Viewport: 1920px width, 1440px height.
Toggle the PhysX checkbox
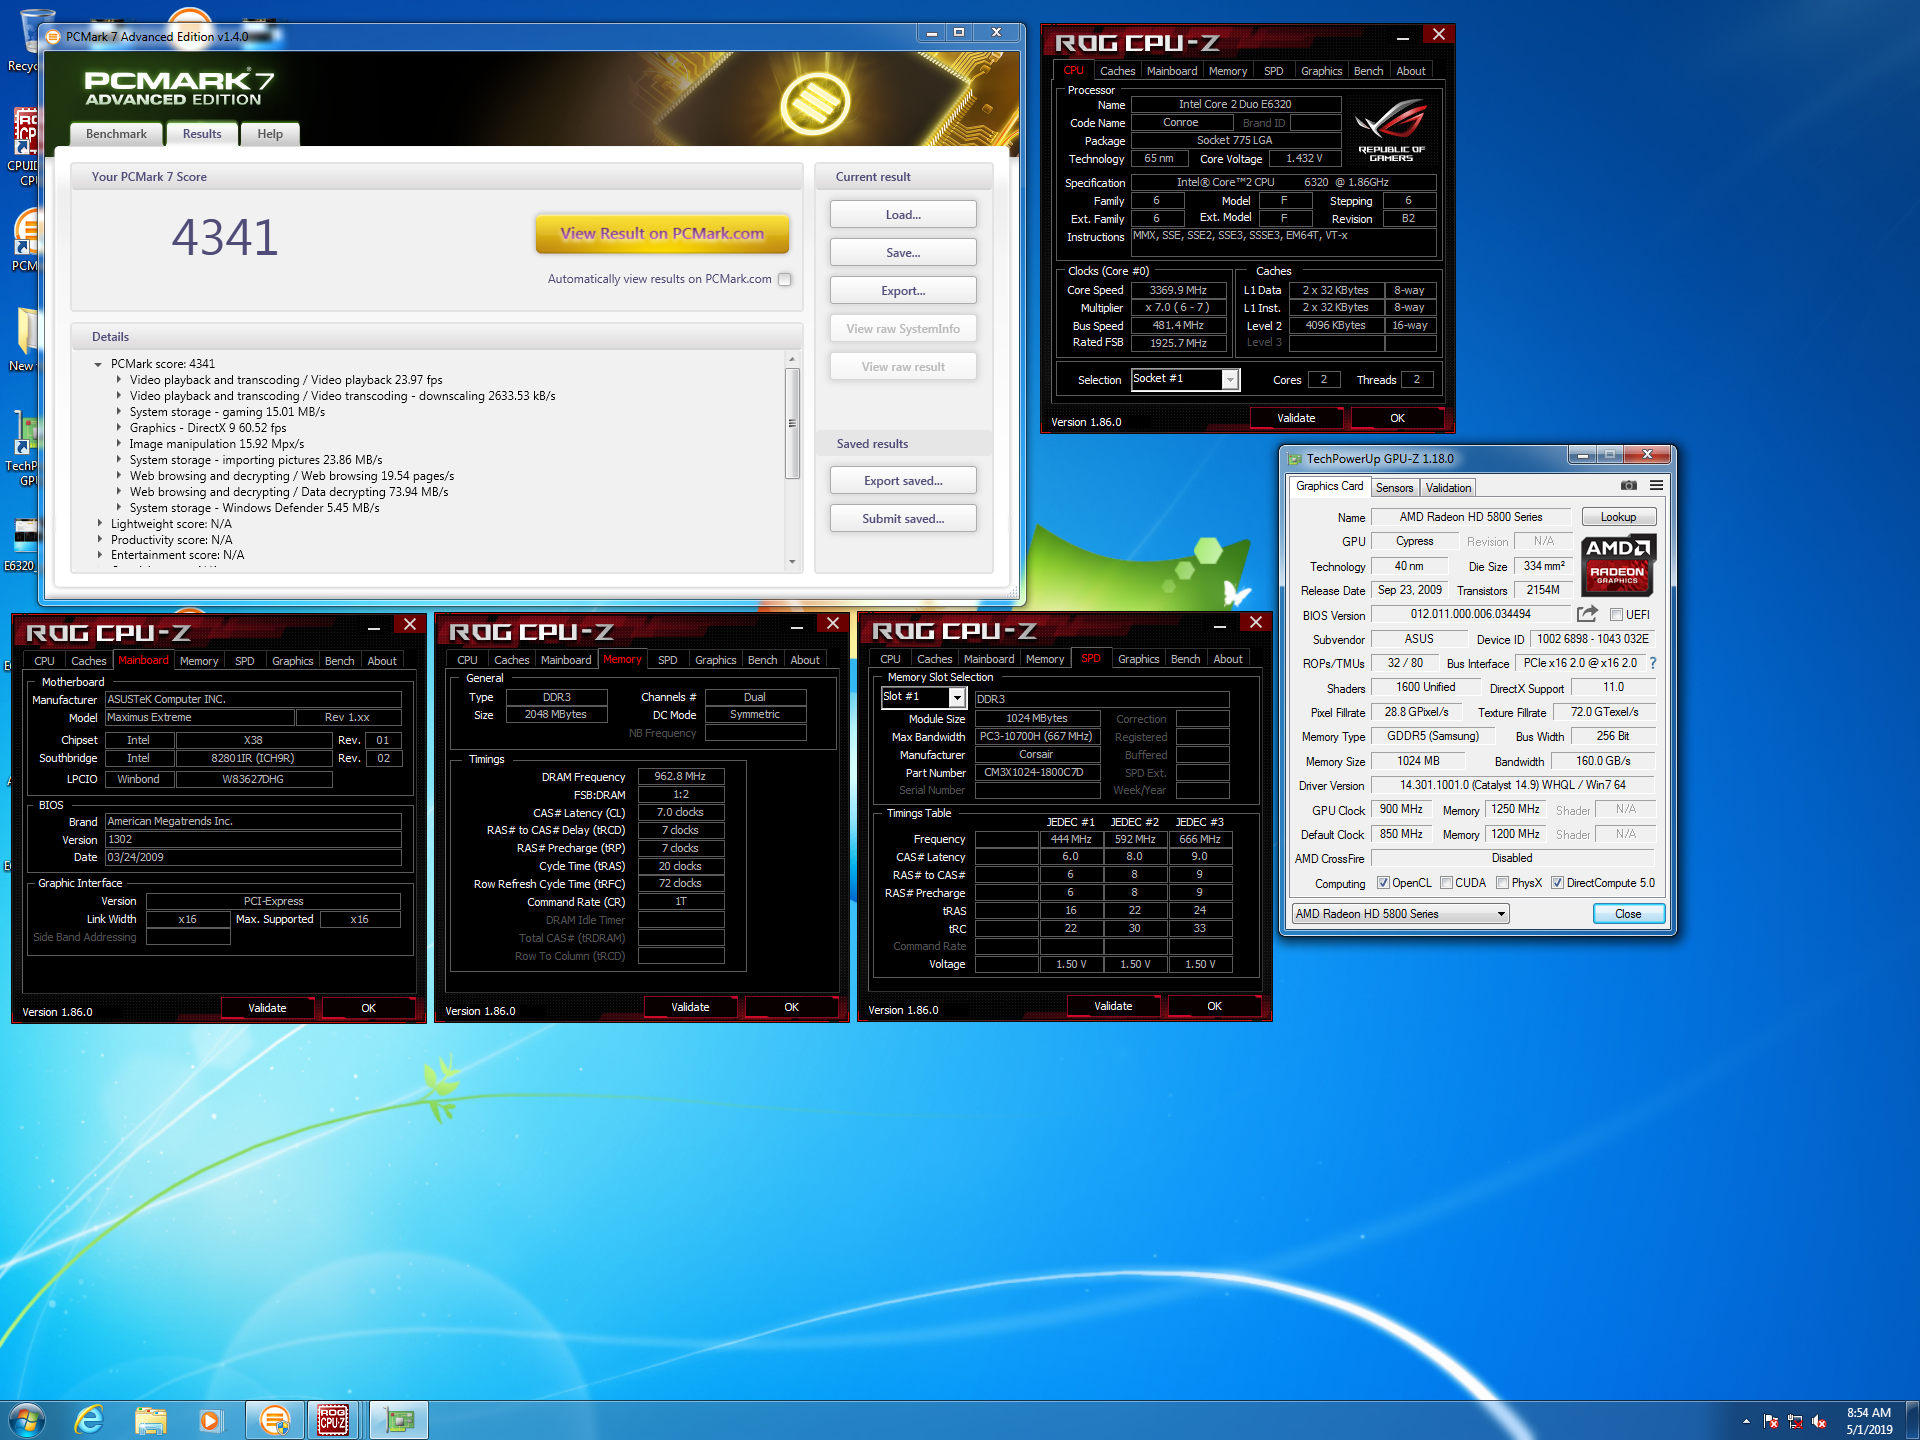[x=1502, y=883]
